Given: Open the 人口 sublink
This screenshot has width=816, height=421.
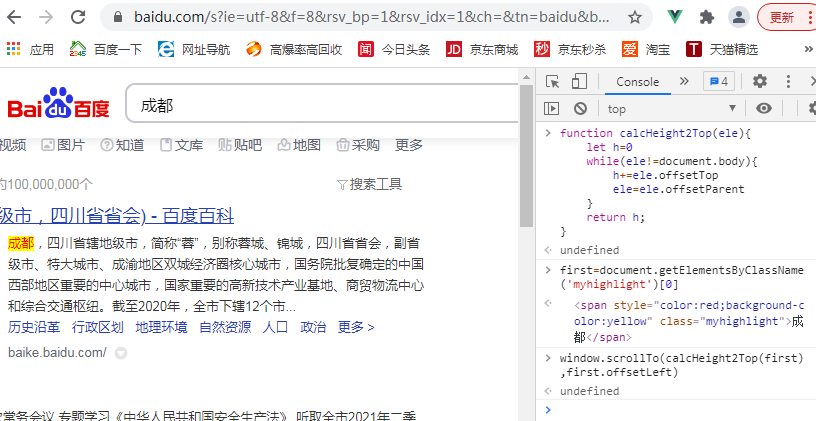Looking at the screenshot, I should (275, 327).
